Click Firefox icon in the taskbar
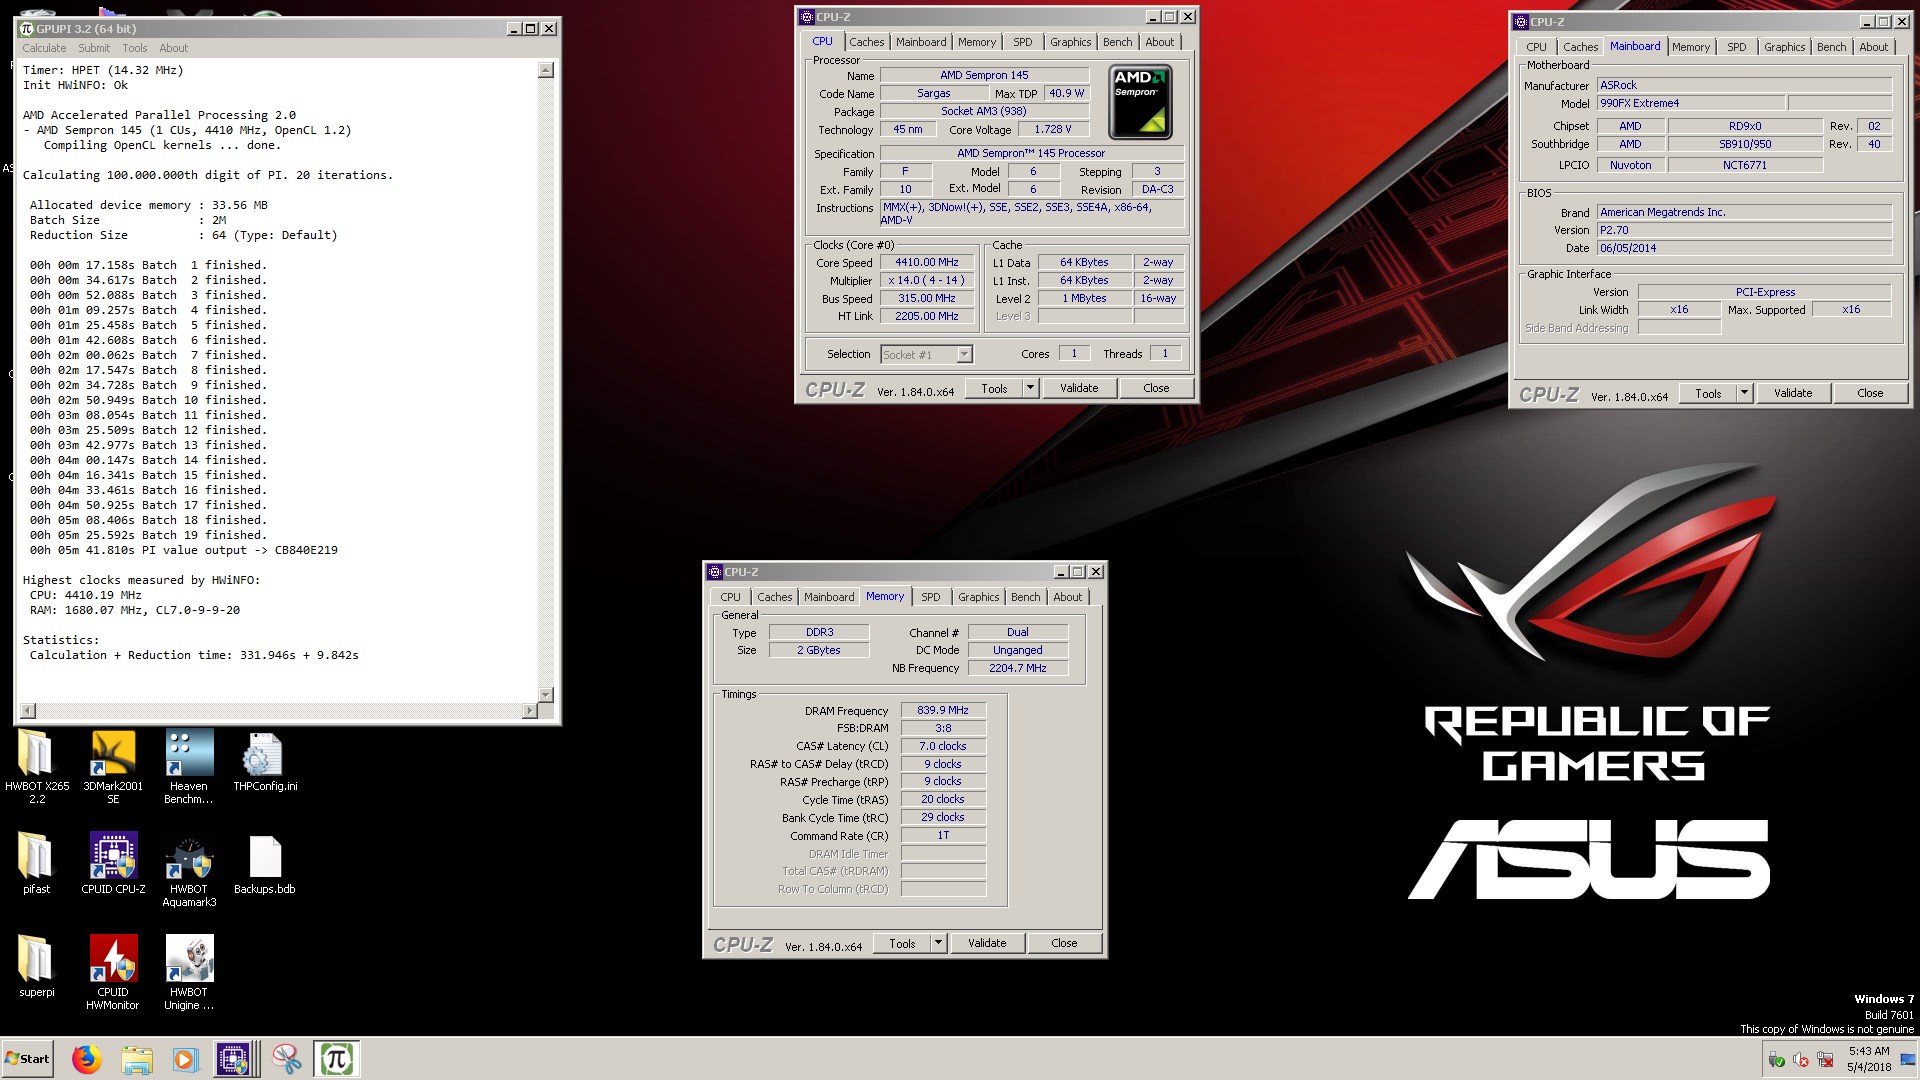 point(87,1059)
